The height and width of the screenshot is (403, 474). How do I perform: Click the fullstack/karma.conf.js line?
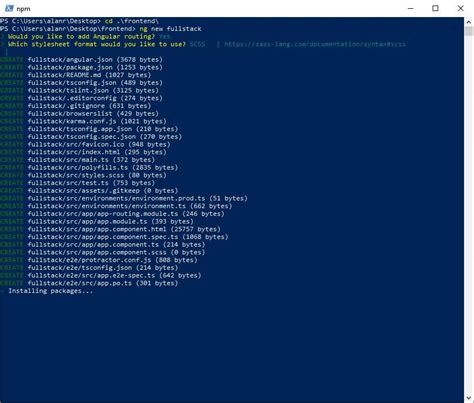83,121
